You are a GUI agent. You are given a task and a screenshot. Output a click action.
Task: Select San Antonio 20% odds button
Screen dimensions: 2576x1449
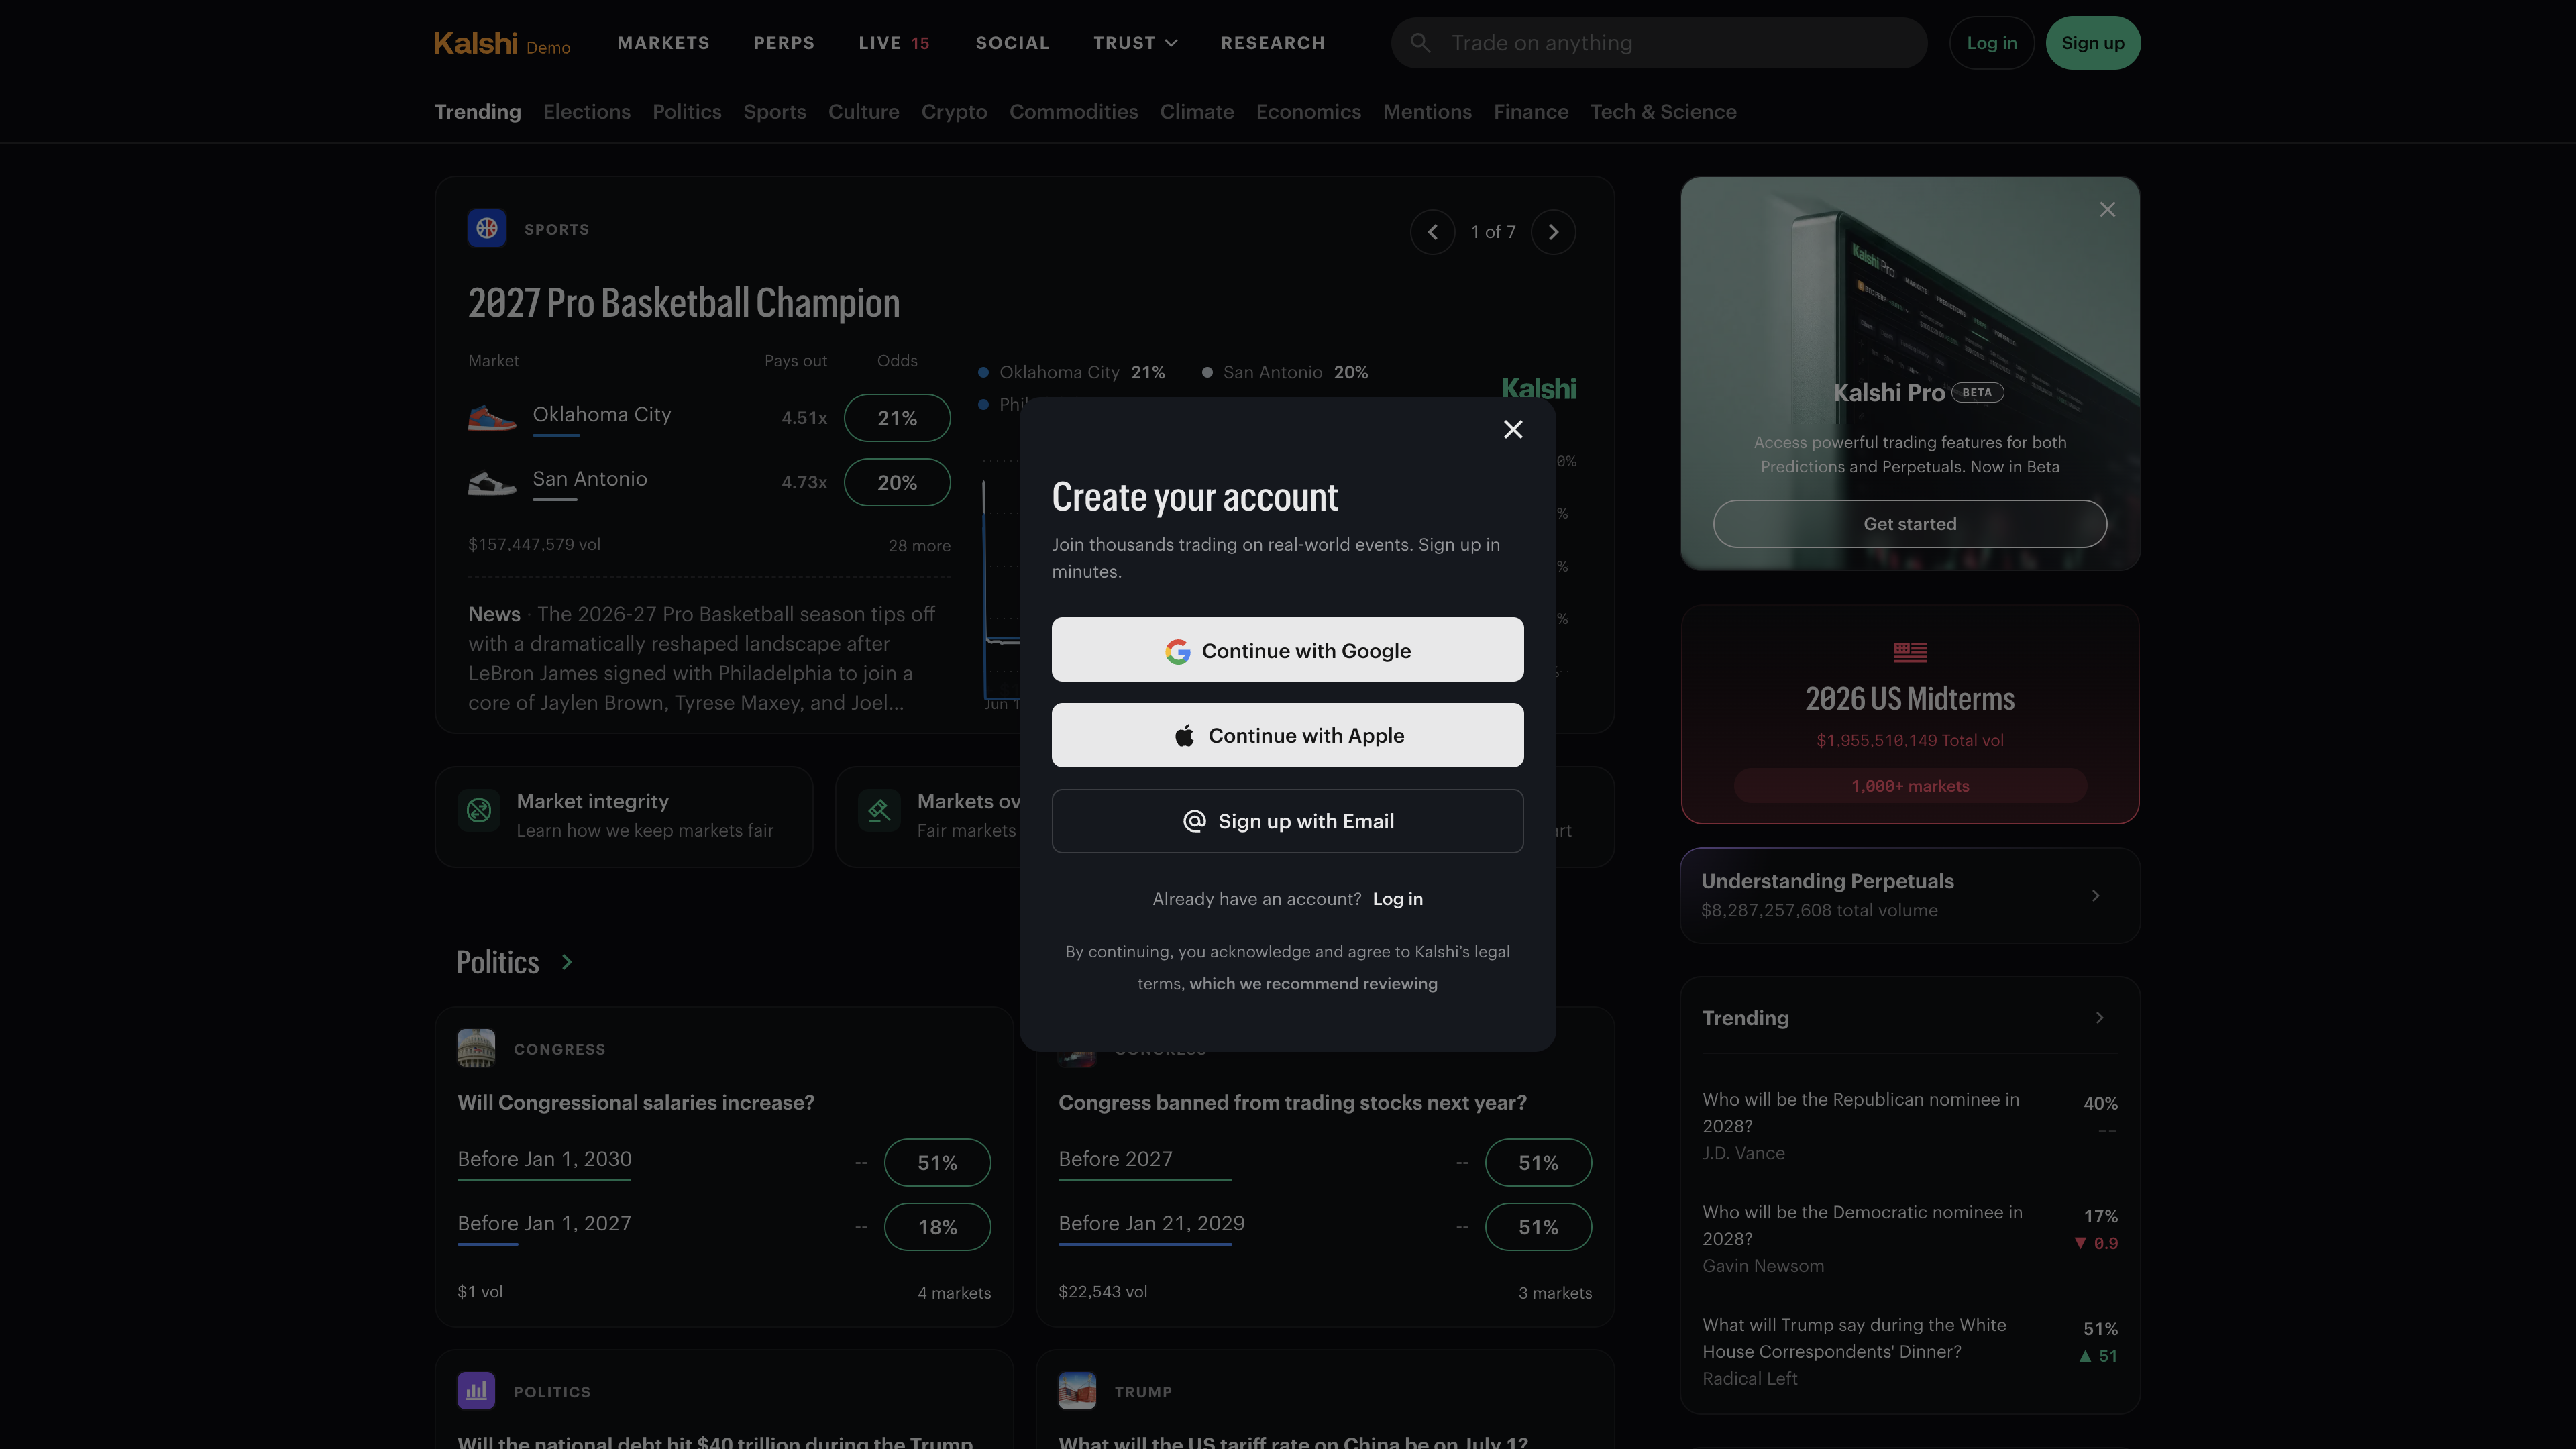tap(897, 482)
